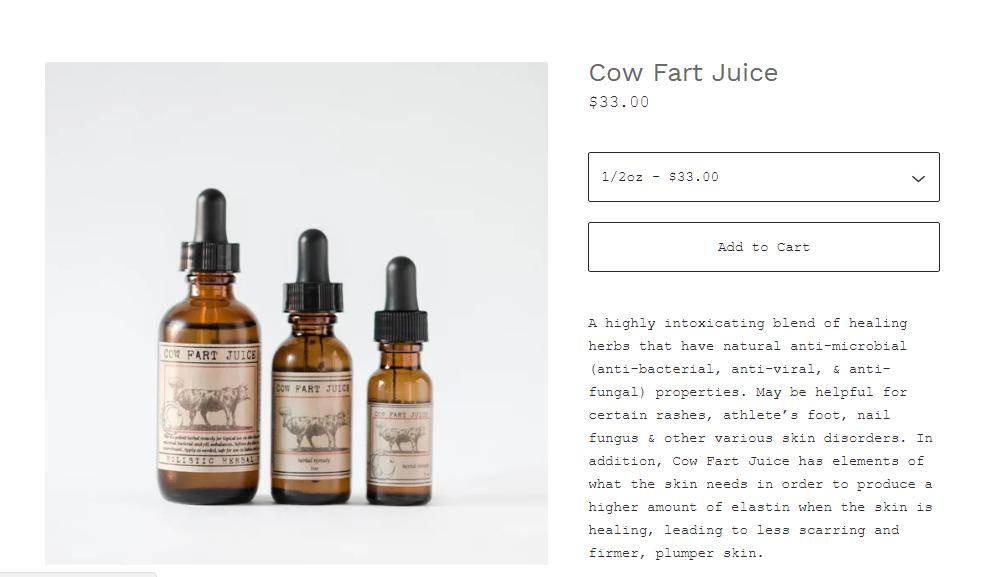Click the cow illustration on medium bottle label
This screenshot has width=981, height=577.
pos(313,427)
